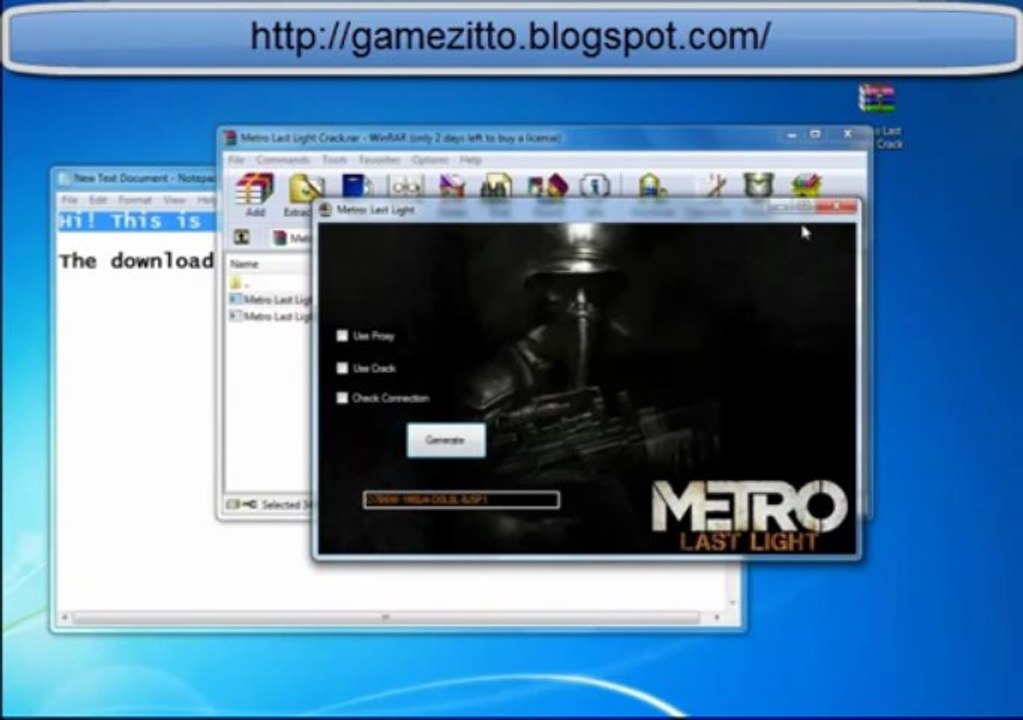Image resolution: width=1023 pixels, height=720 pixels.
Task: Open the File menu in Notepad
Action: tap(70, 200)
